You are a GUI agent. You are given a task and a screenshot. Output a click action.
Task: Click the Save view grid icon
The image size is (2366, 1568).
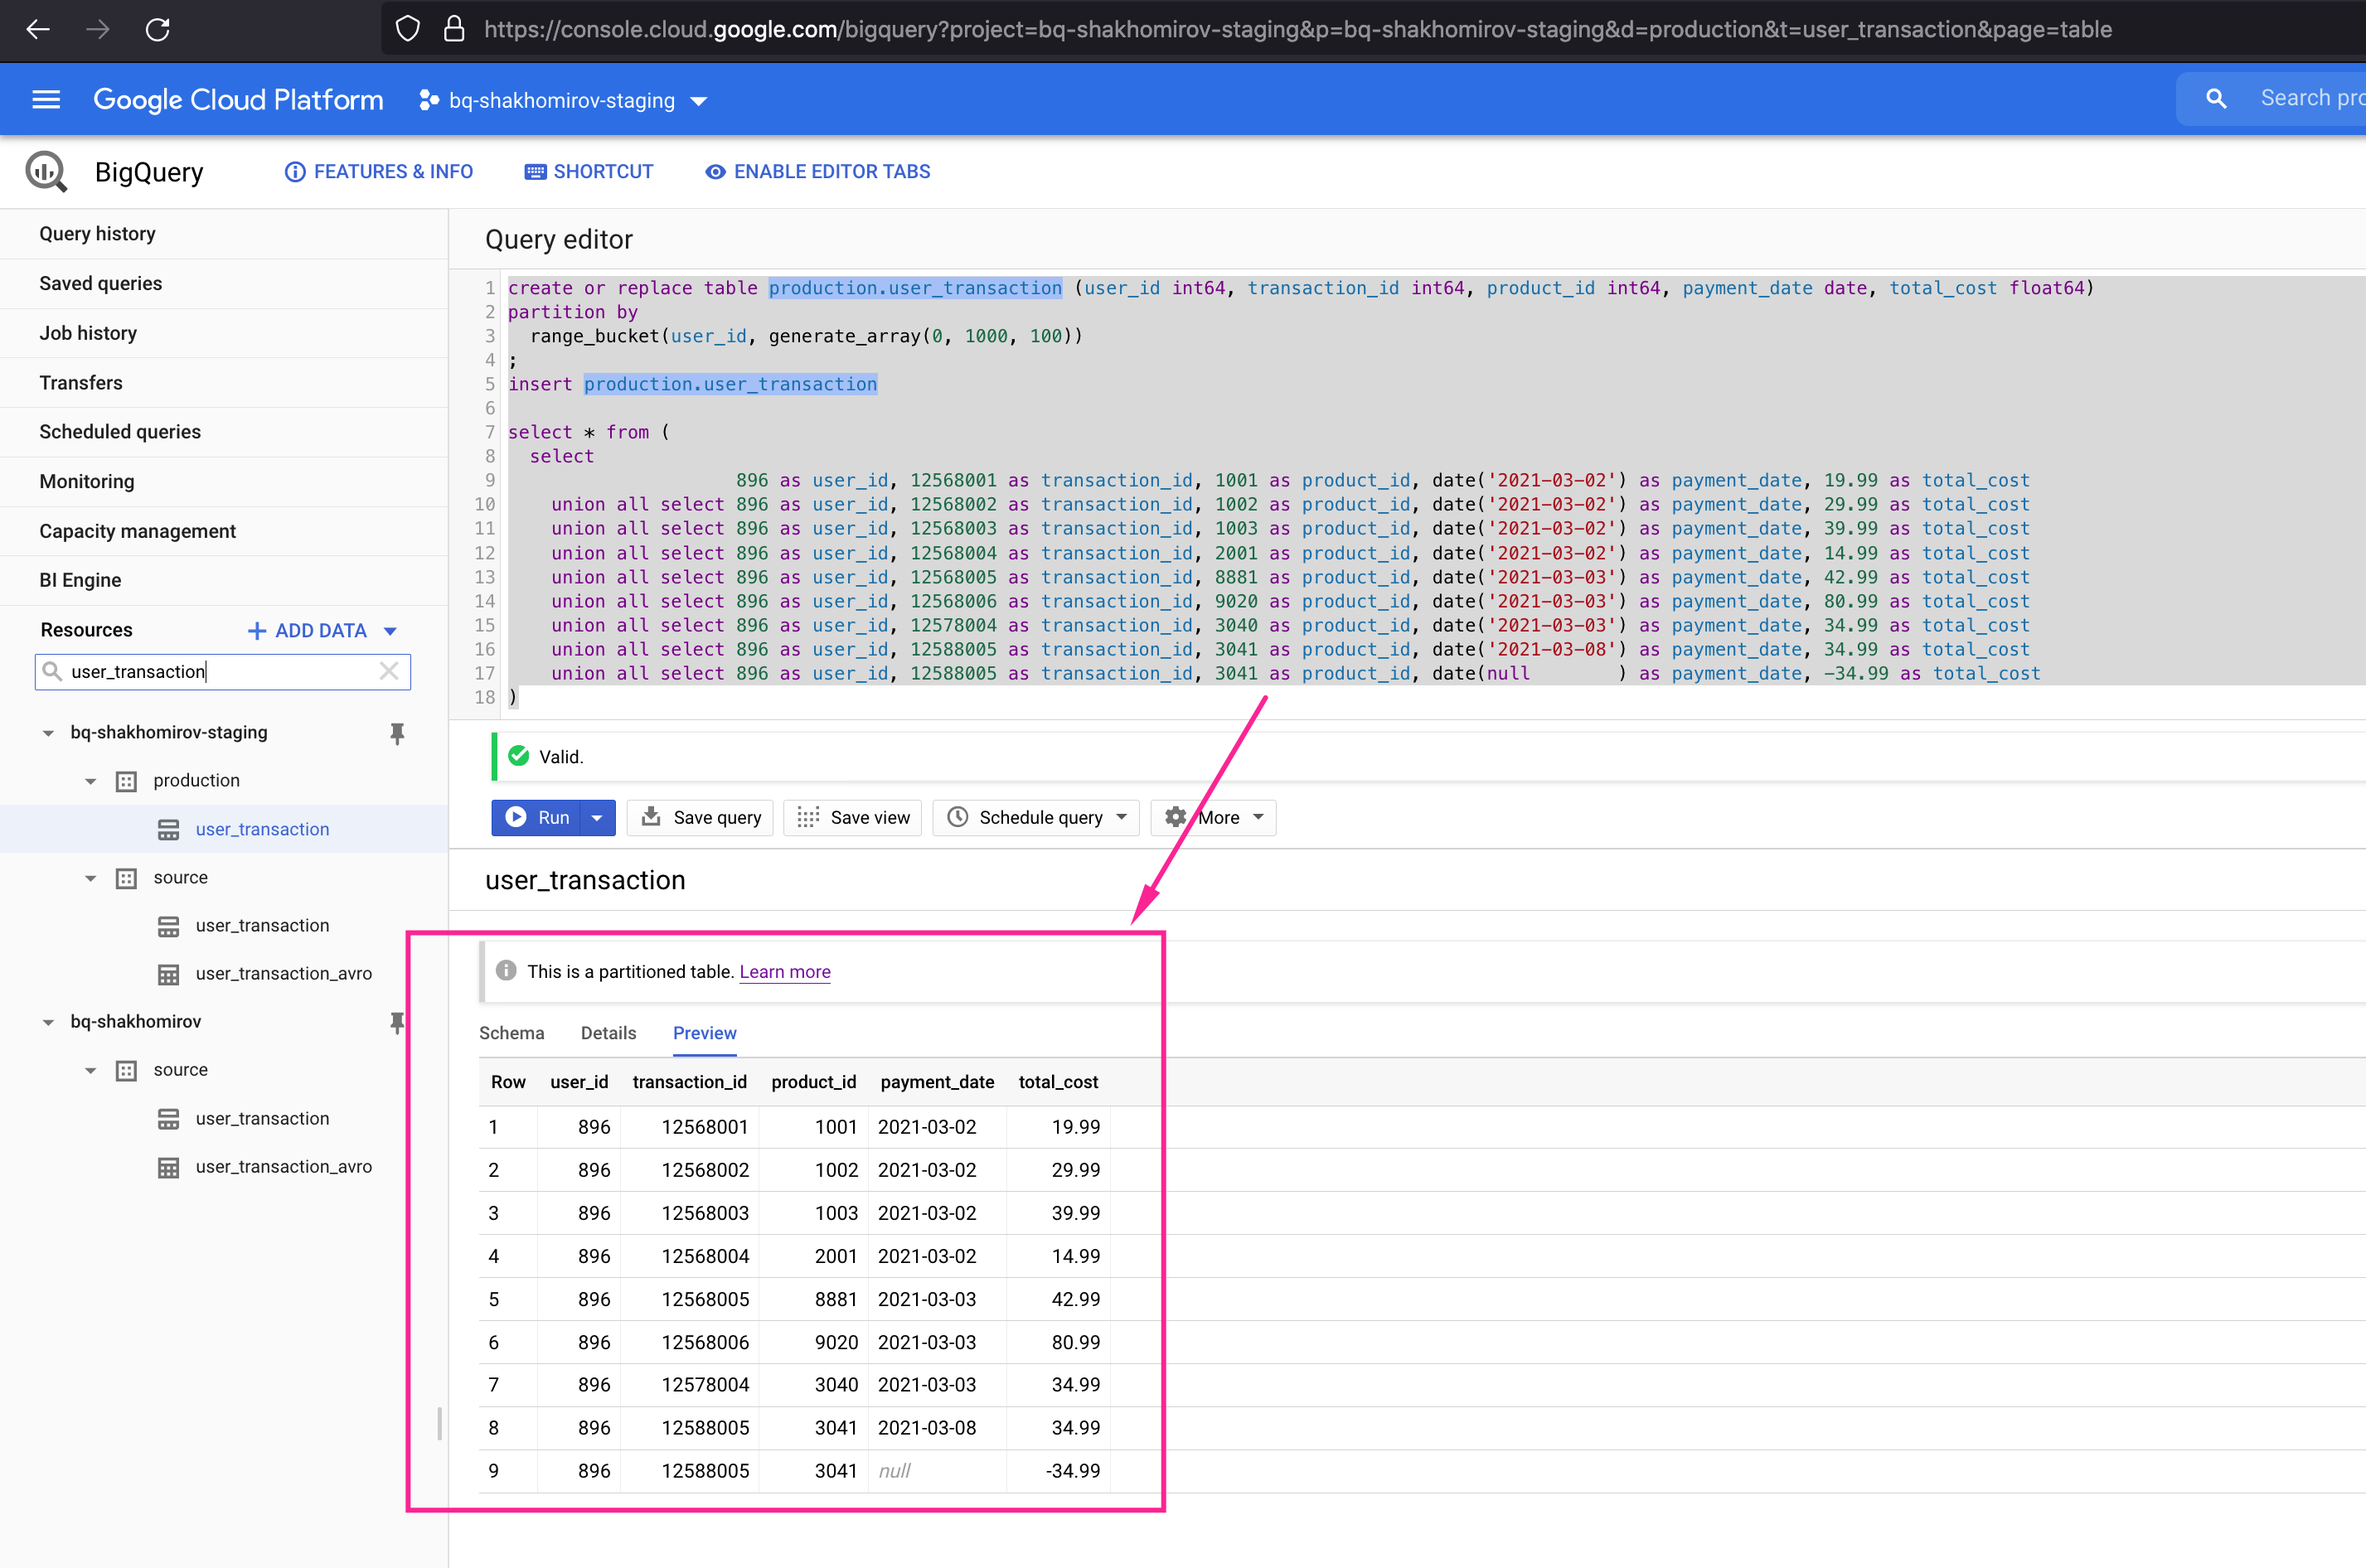[x=807, y=817]
